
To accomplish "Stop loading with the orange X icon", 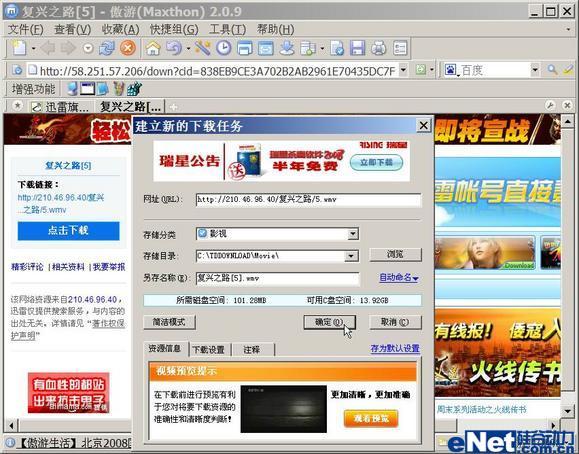I will (x=127, y=48).
